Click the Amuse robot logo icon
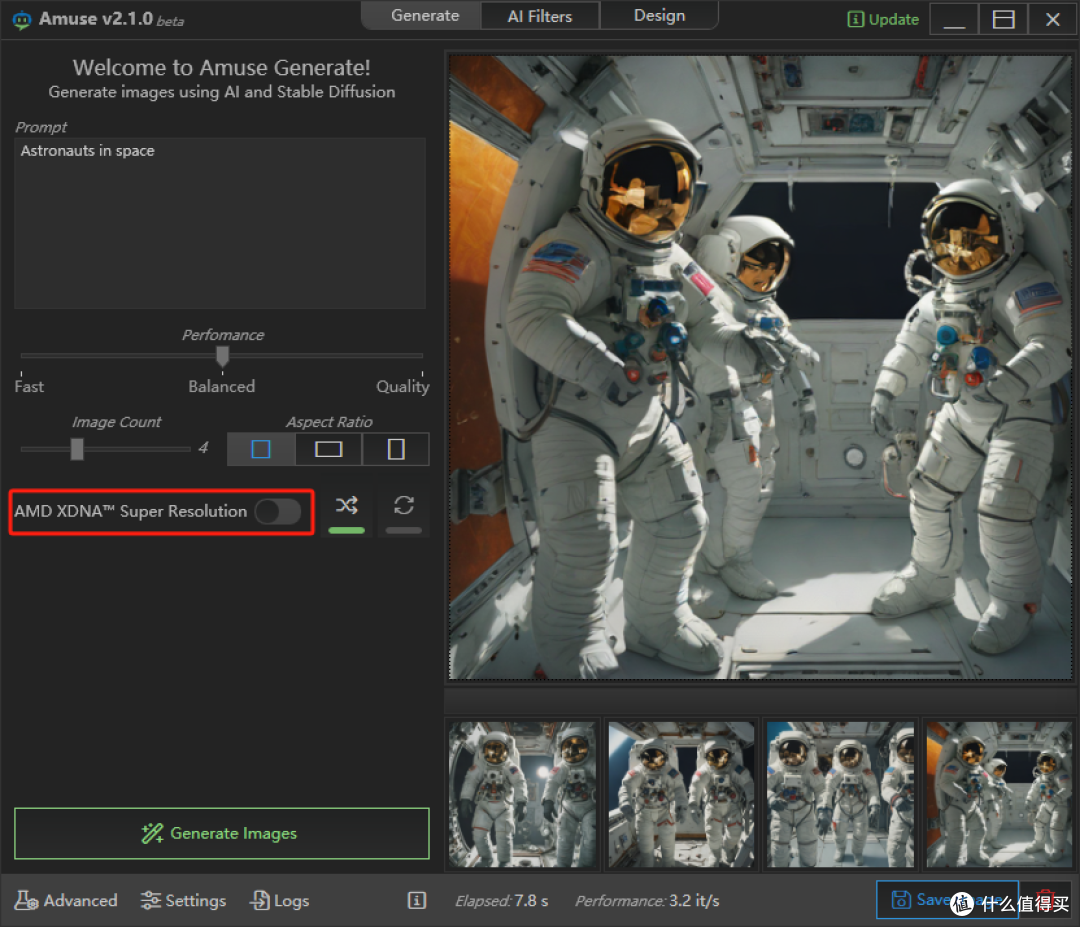Viewport: 1080px width, 927px height. [x=22, y=20]
